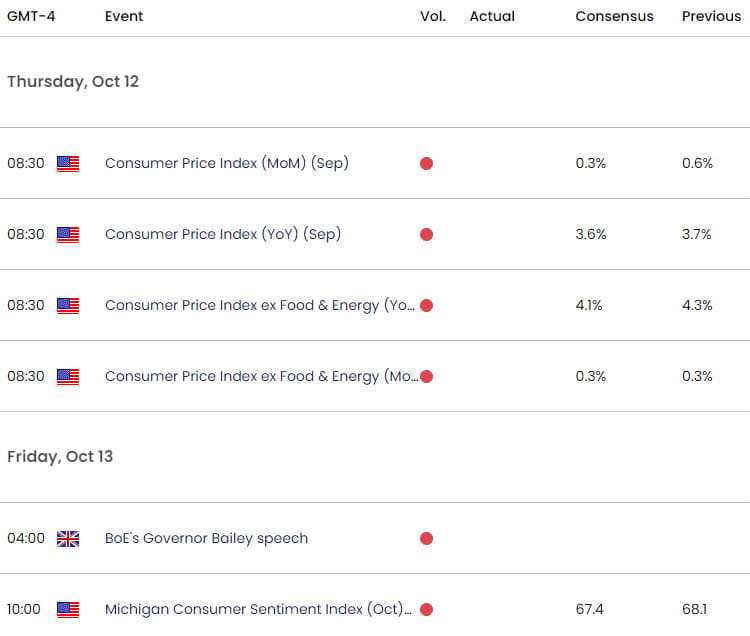
Task: Click consensus value 4.1% for core CPI
Action: tap(589, 306)
